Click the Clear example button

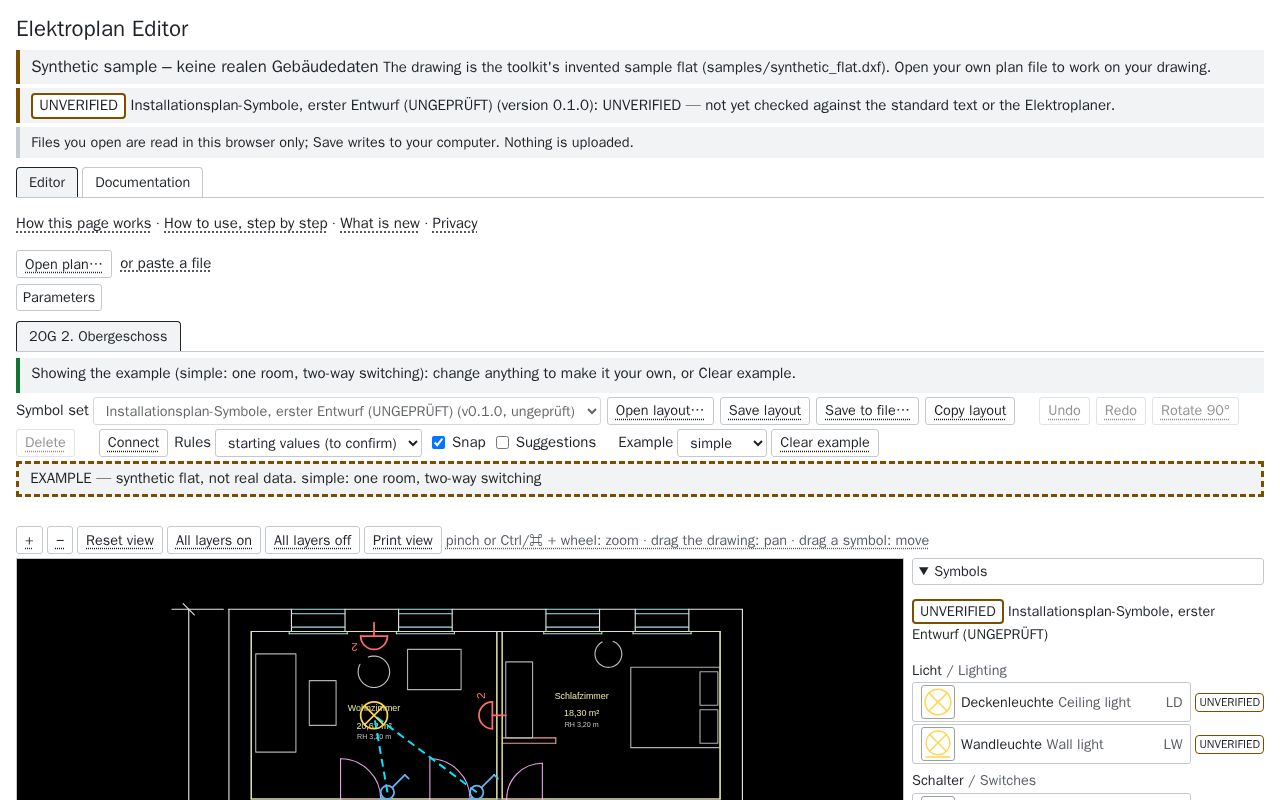825,443
